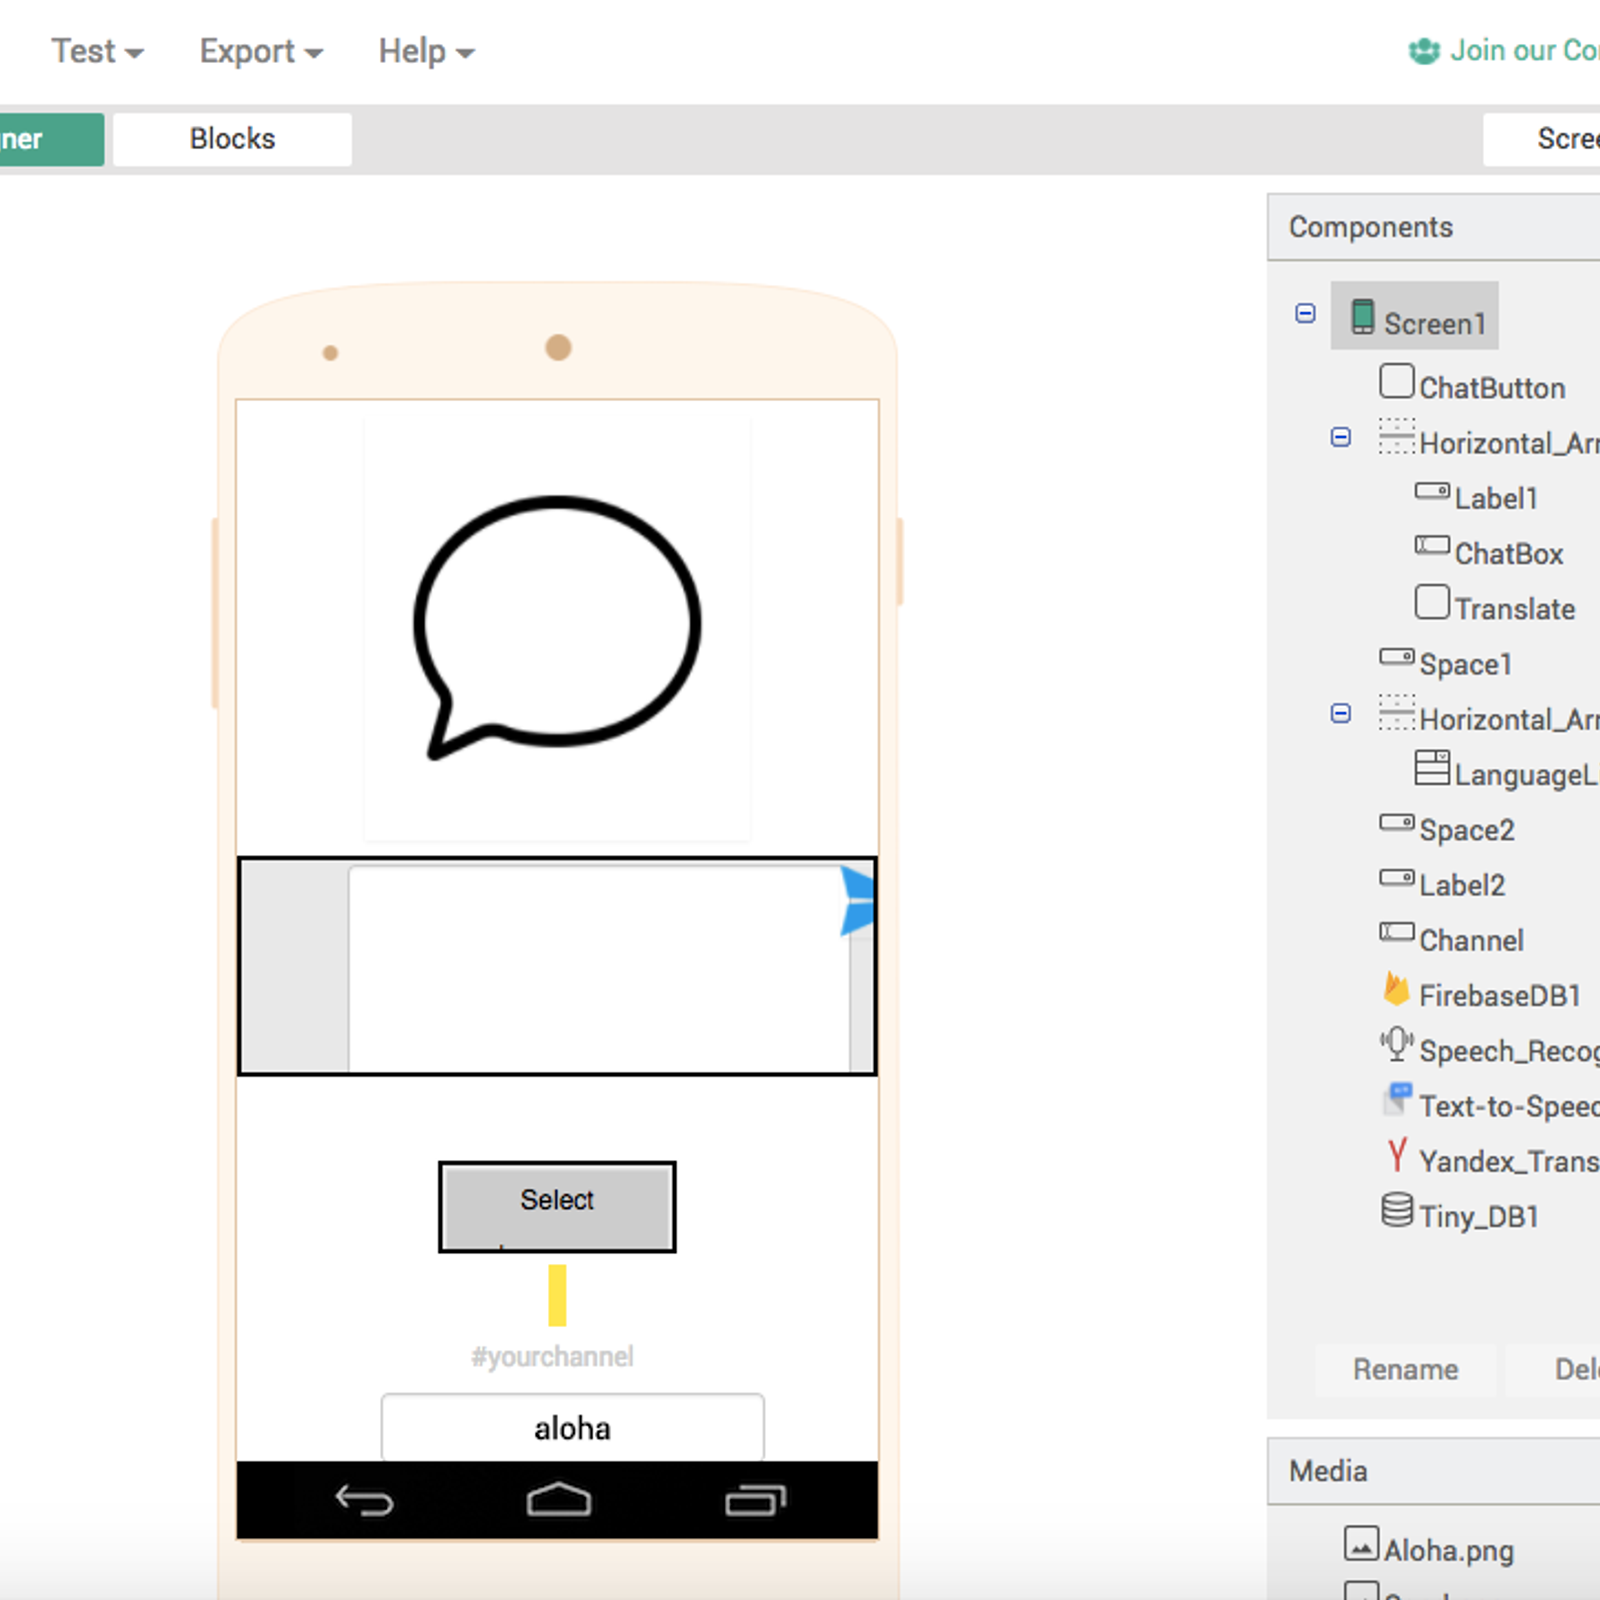Collapse the first Horizontal_Arrangement node
1600x1600 pixels.
pyautogui.click(x=1341, y=437)
